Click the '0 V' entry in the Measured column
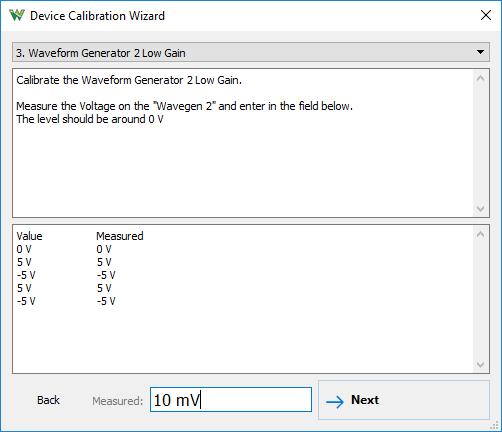Viewport: 502px width, 432px height. (104, 249)
